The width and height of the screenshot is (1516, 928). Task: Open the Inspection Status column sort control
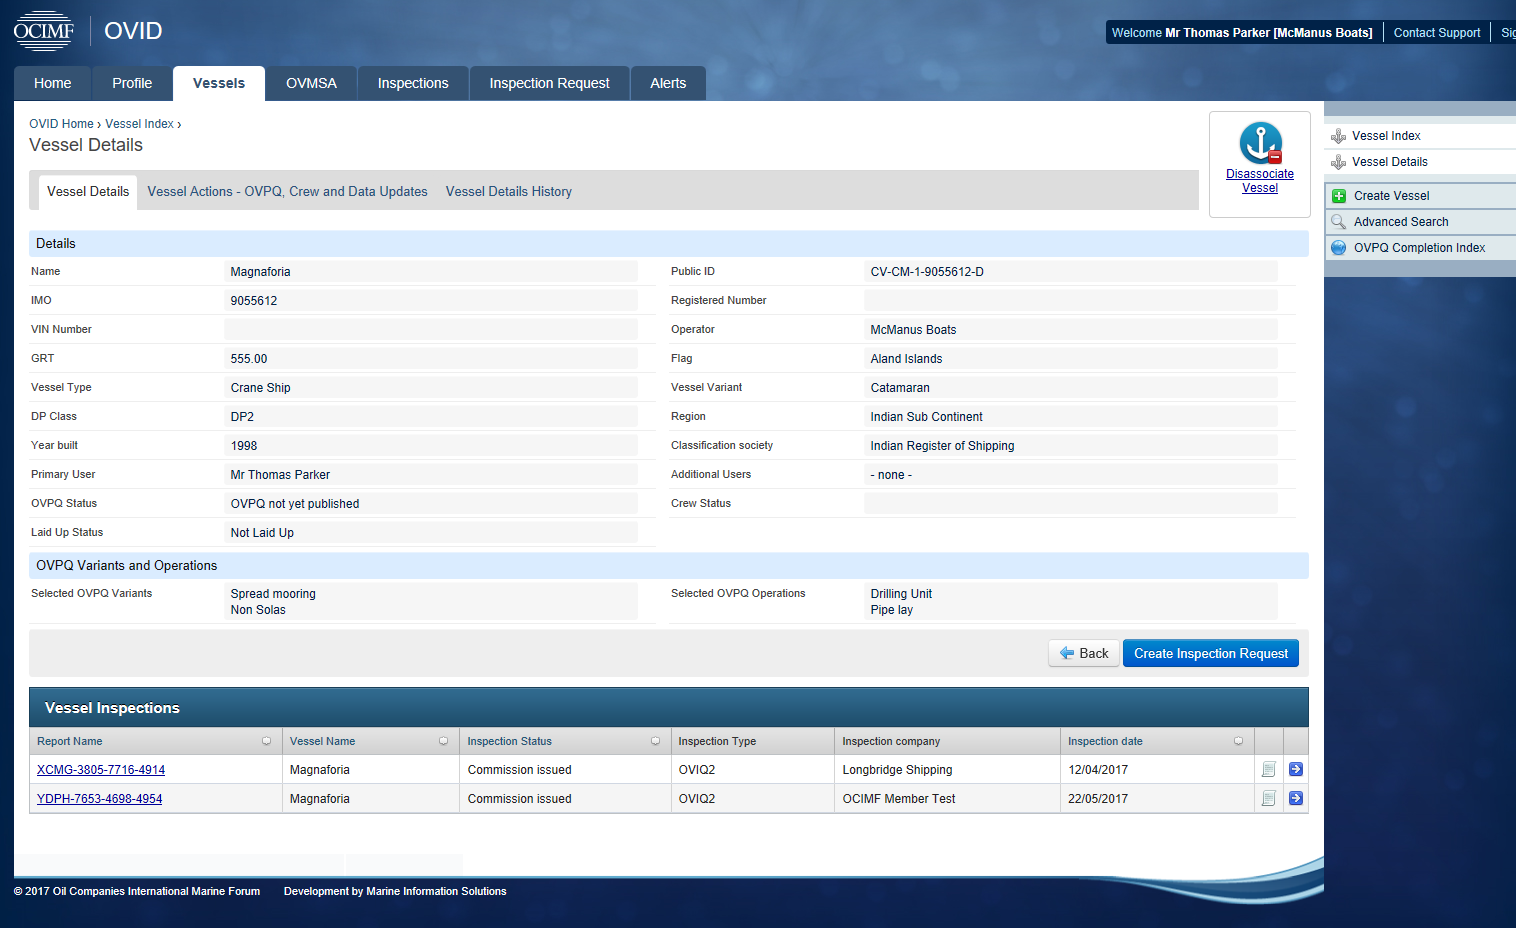[x=655, y=740]
